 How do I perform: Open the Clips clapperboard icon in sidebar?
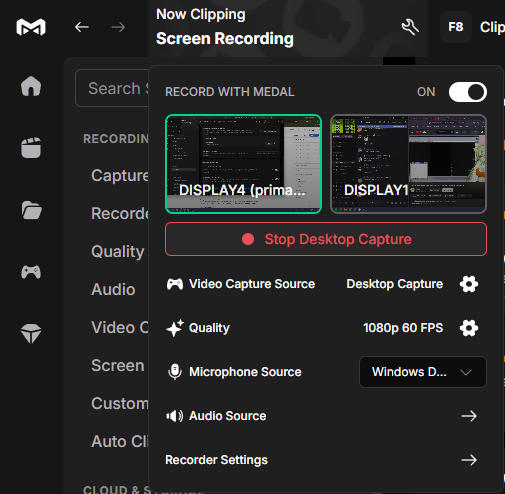click(31, 148)
